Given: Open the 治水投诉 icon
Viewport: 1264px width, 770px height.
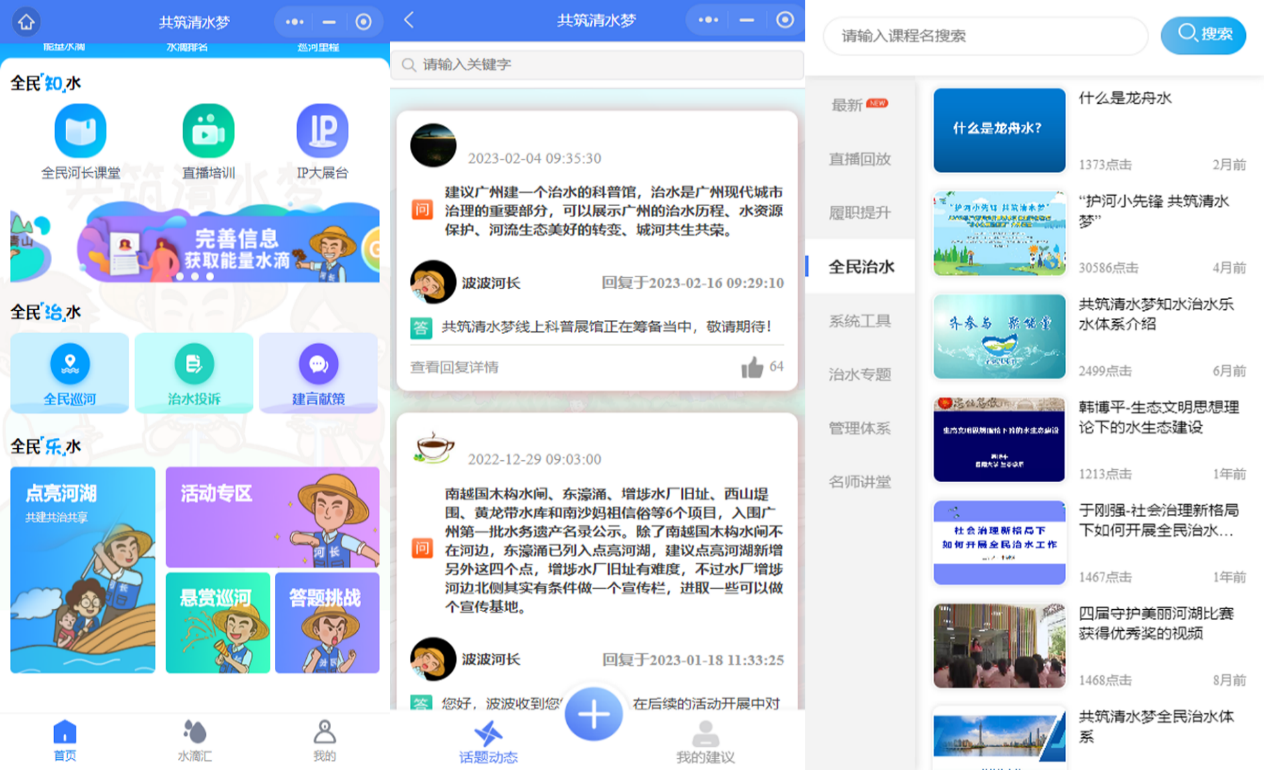Looking at the screenshot, I should coord(194,364).
